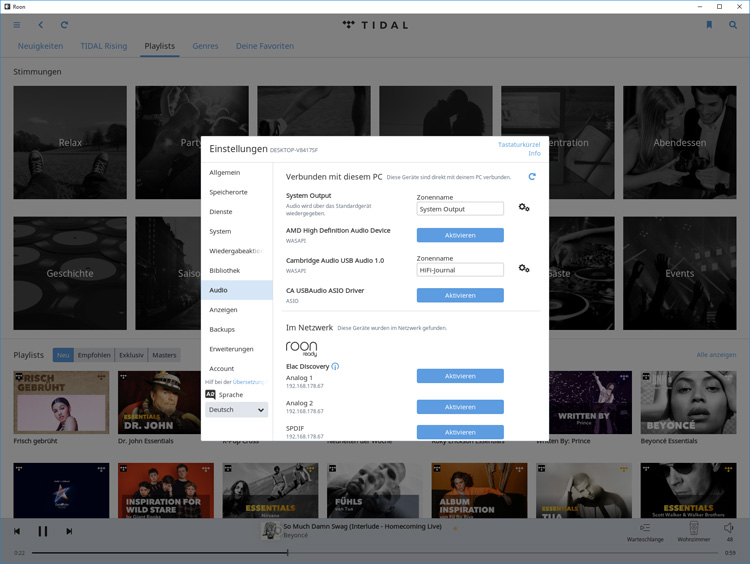750x564 pixels.
Task: Switch to the Neuigkeiten tab
Action: 41,46
